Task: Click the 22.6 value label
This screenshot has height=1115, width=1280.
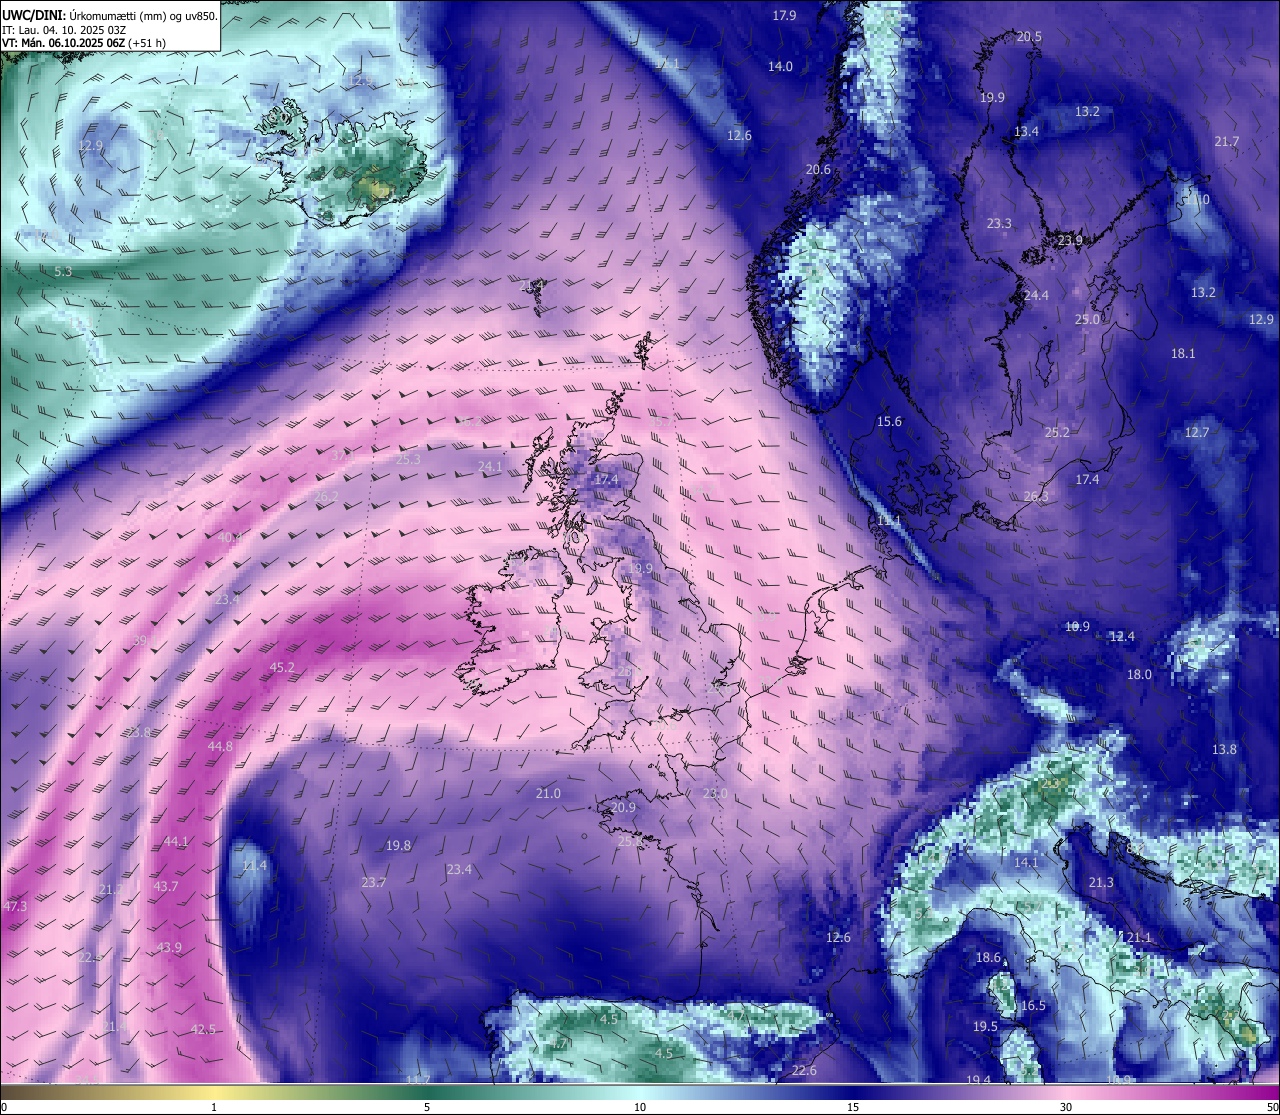Action: tap(804, 1071)
